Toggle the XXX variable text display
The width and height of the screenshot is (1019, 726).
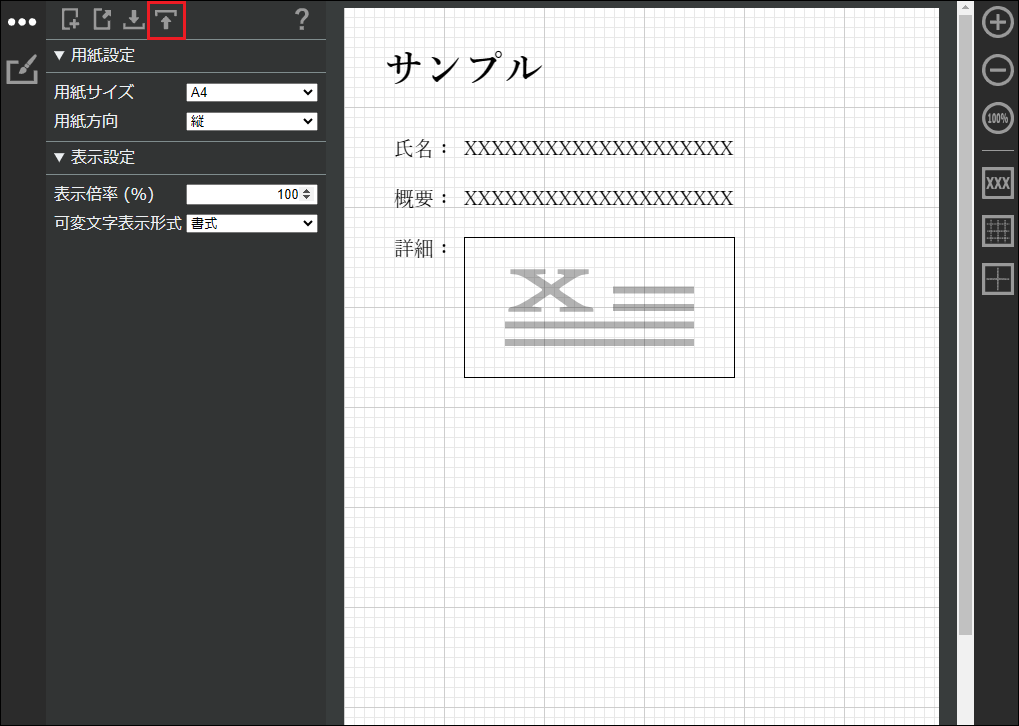point(997,183)
